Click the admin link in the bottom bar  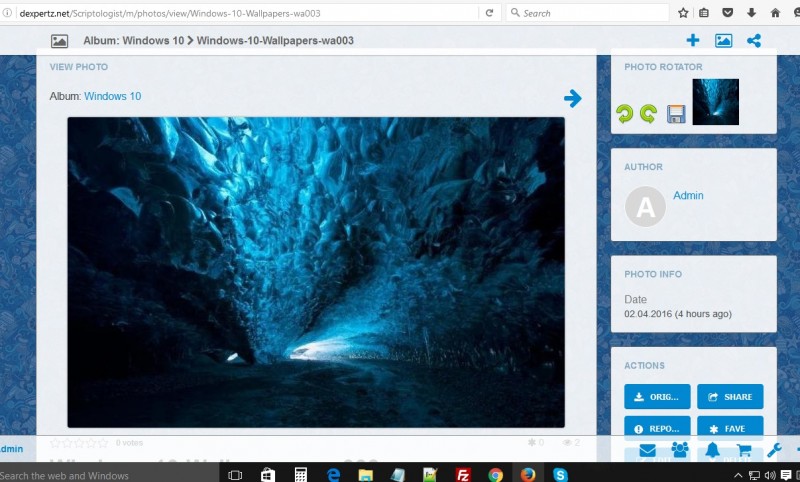point(12,449)
